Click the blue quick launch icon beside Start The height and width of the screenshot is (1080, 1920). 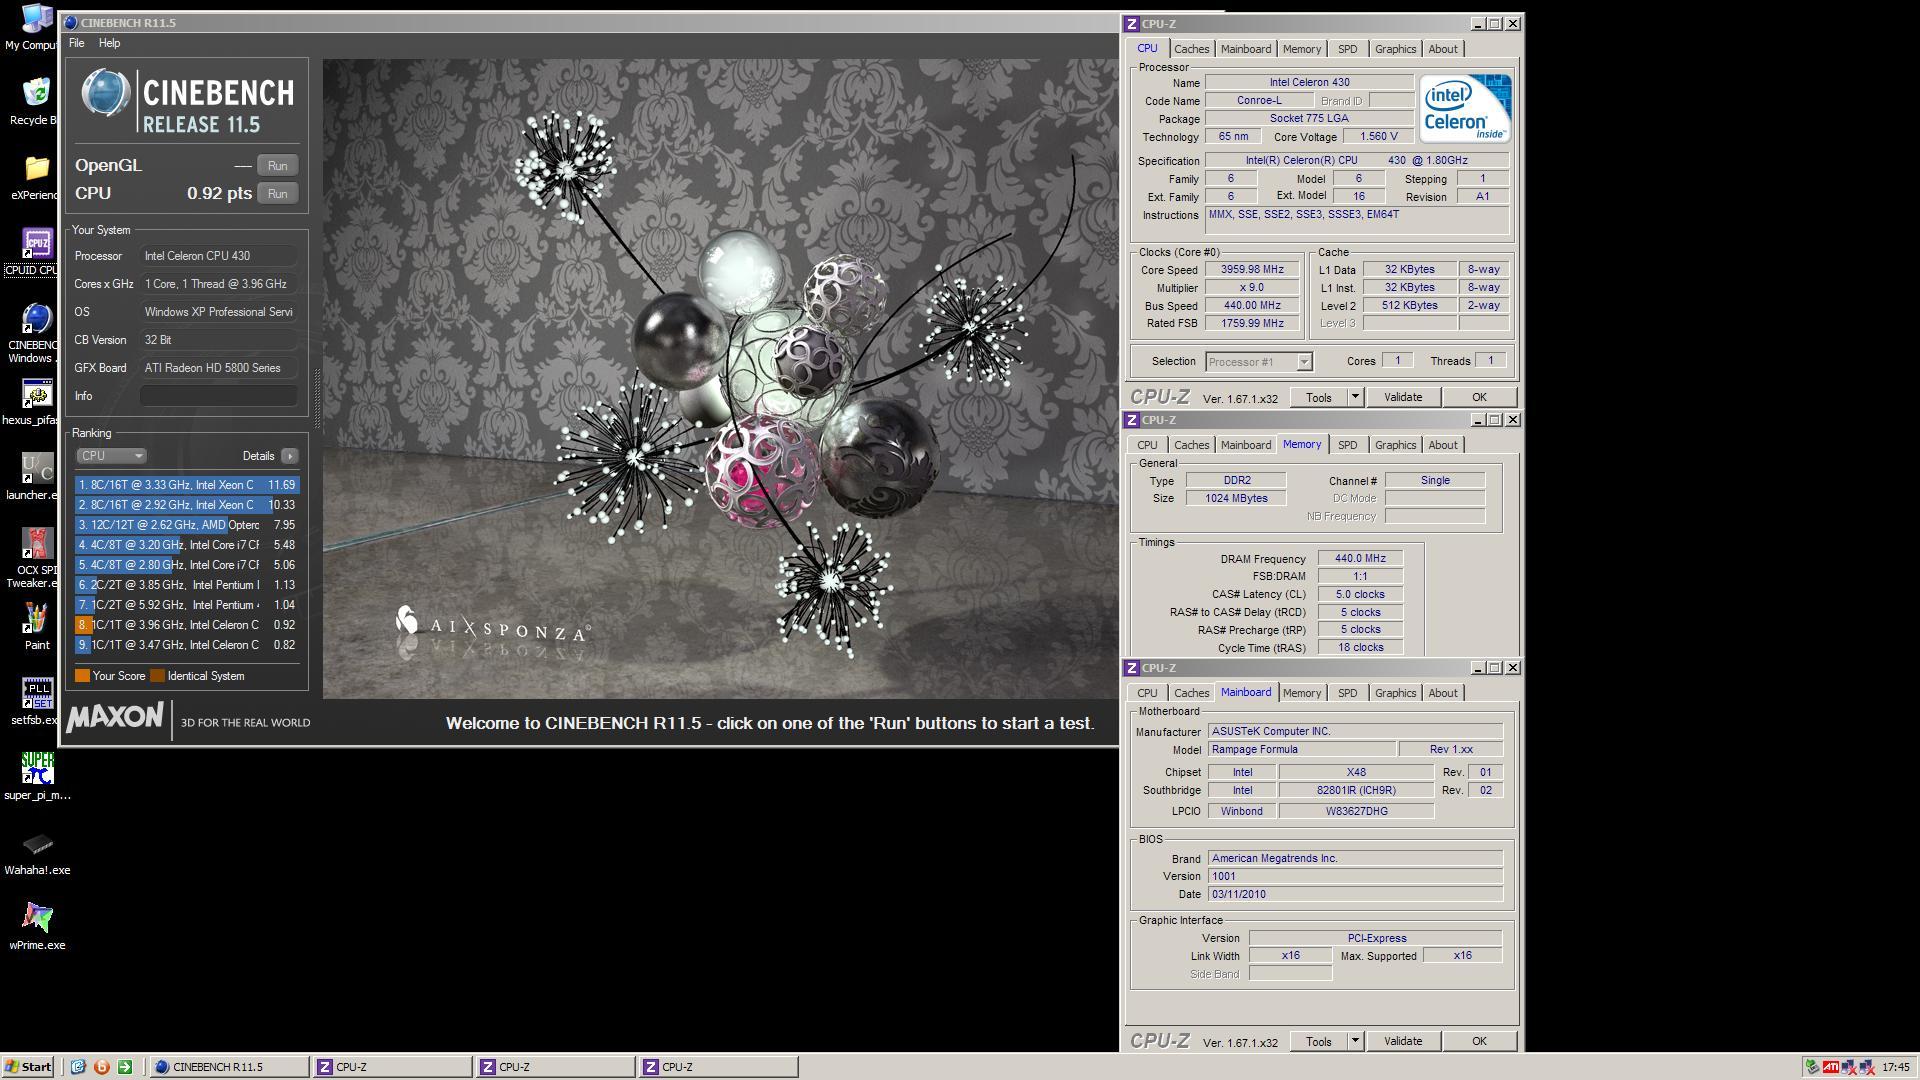point(78,1067)
